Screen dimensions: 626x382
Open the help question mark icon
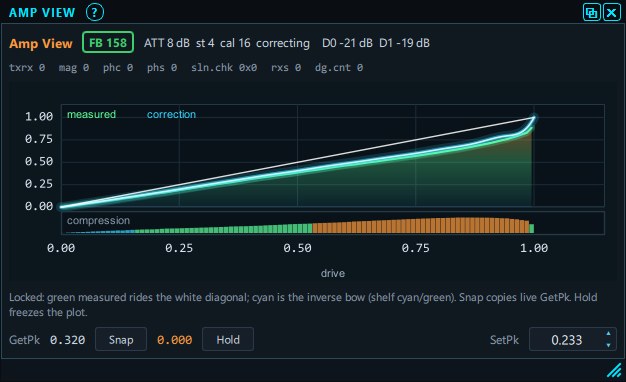coord(95,12)
